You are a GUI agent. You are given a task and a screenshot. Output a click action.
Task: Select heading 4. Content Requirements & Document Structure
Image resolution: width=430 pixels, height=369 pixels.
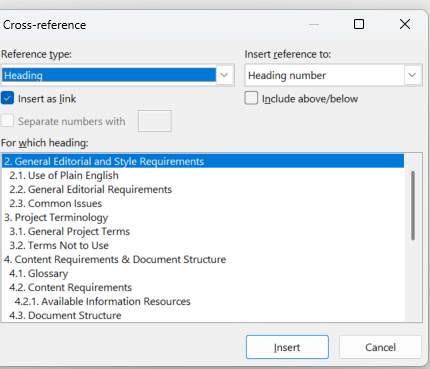click(x=203, y=259)
